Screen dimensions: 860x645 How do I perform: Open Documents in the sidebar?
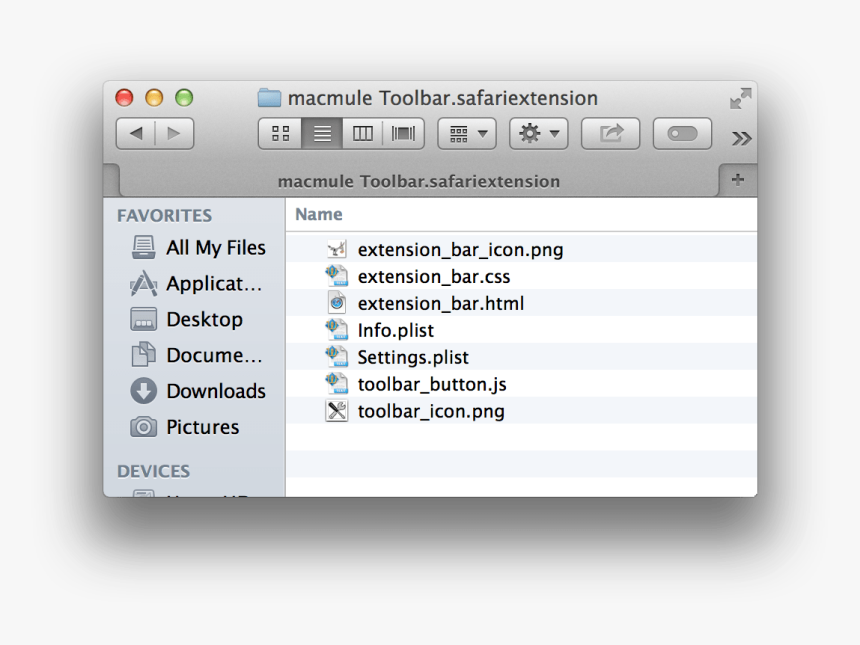point(197,355)
